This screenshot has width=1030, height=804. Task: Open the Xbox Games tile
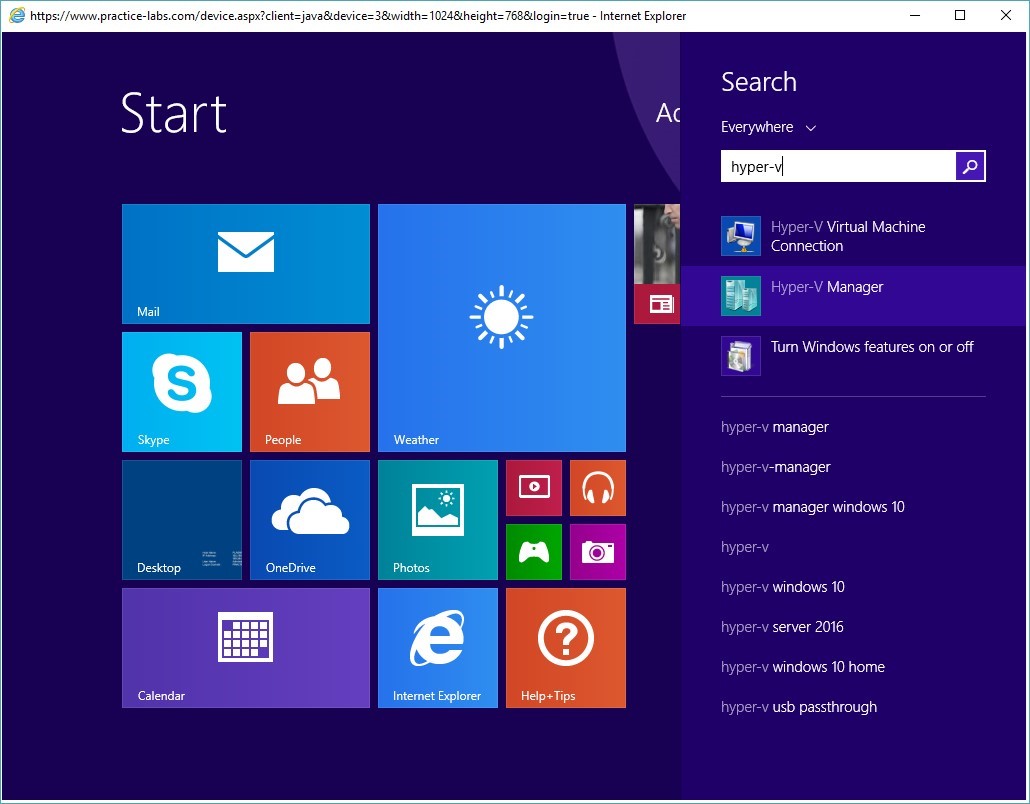533,552
